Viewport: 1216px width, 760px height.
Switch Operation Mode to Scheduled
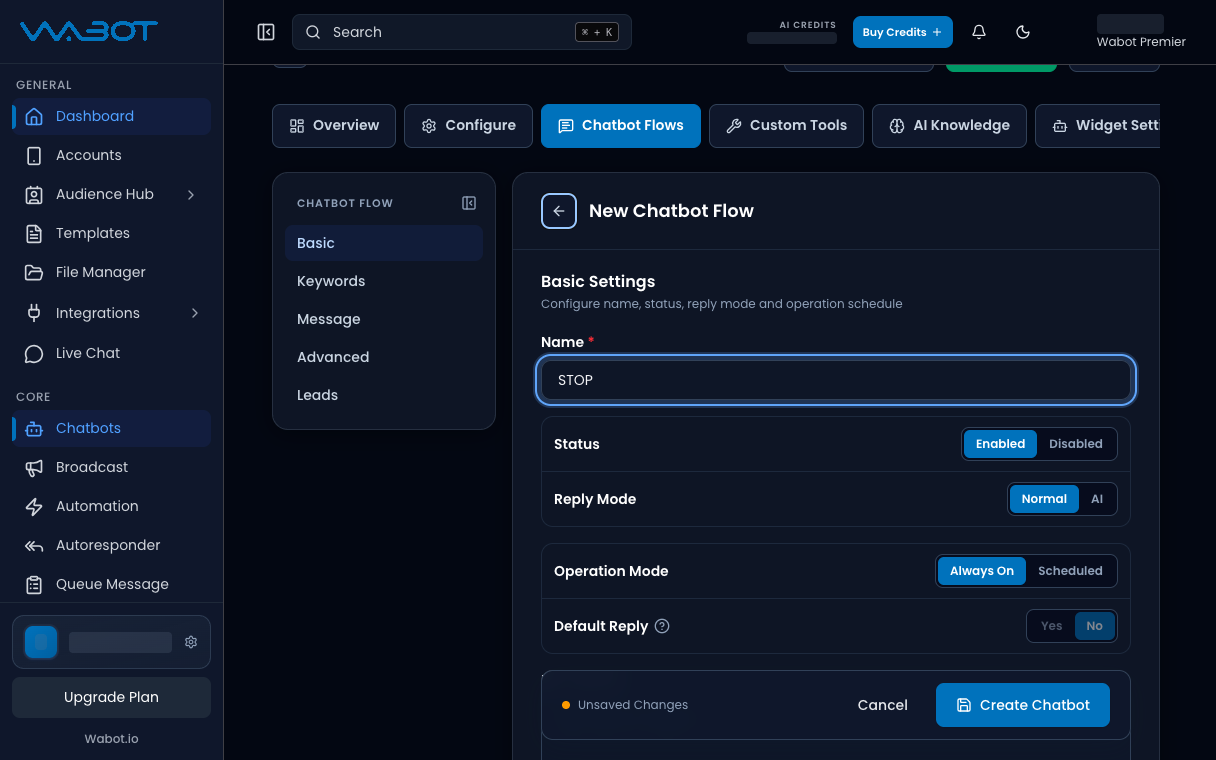click(x=1070, y=571)
